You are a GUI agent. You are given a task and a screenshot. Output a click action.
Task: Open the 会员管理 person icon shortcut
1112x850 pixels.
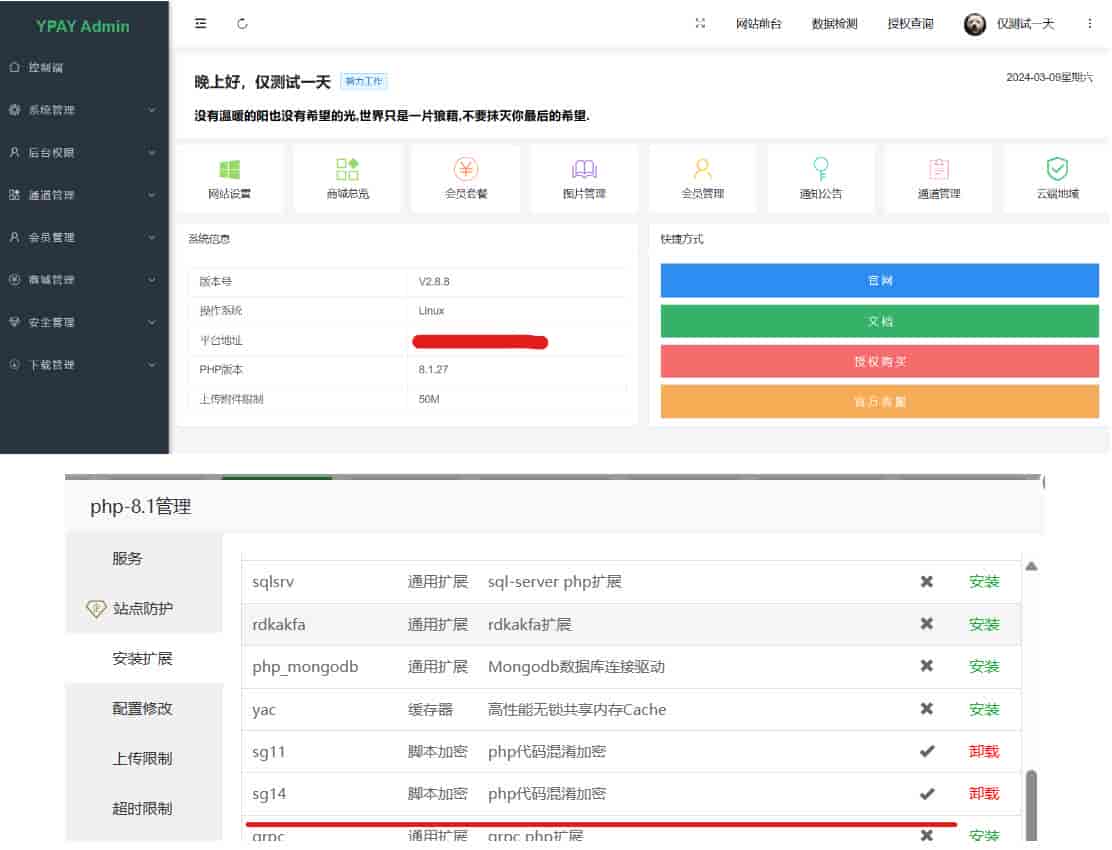[x=702, y=170]
